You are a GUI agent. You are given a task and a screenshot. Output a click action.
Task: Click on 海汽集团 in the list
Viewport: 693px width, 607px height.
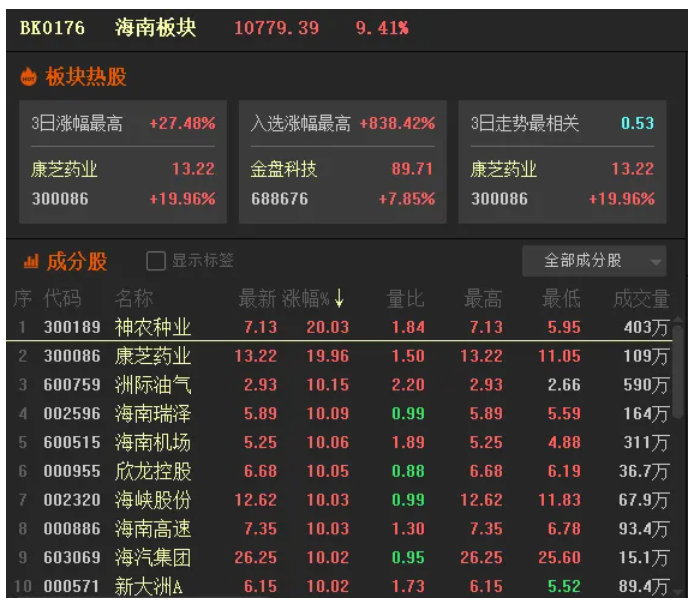(152, 558)
